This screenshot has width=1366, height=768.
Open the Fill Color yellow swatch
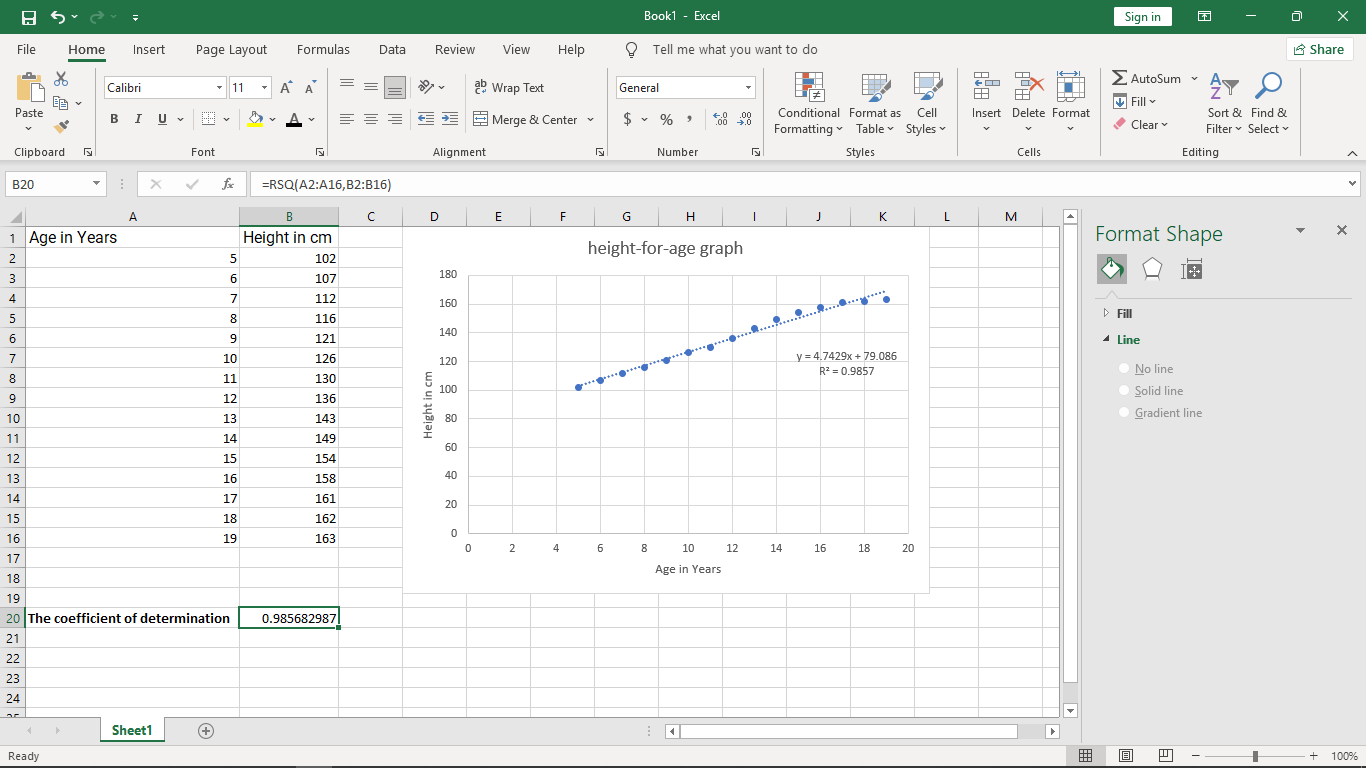tap(255, 119)
